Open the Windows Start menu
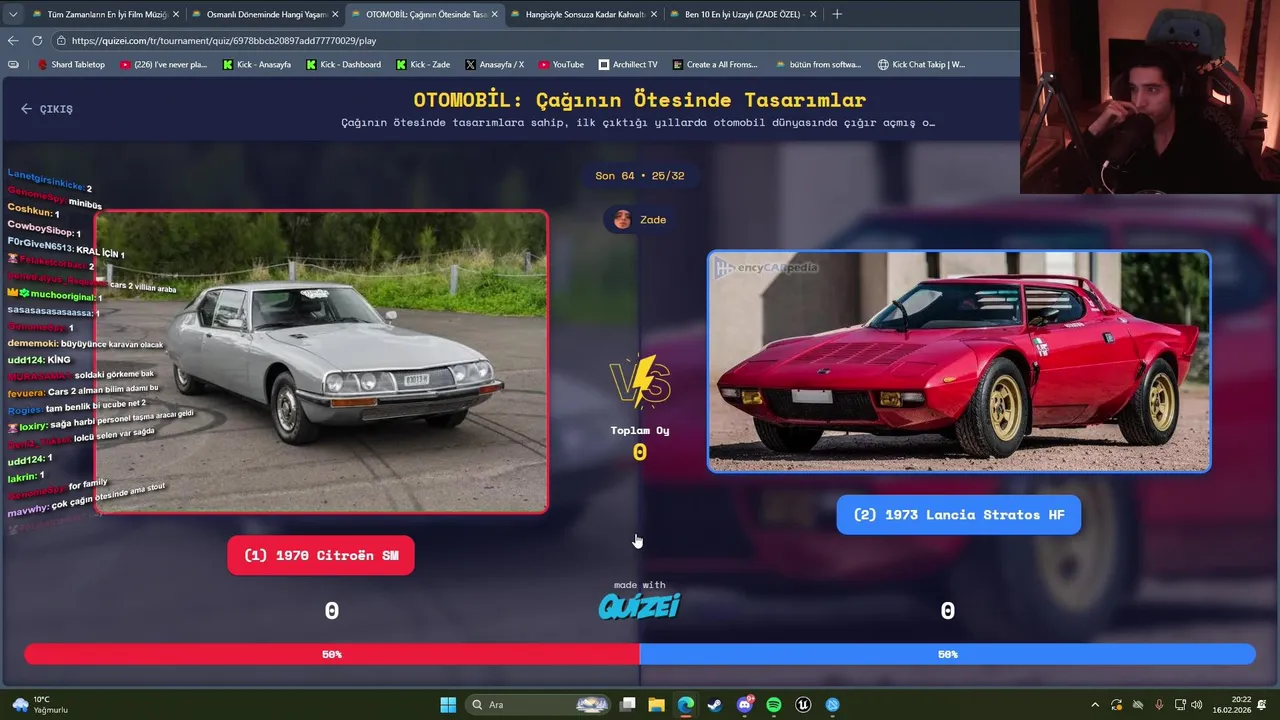 coord(448,704)
